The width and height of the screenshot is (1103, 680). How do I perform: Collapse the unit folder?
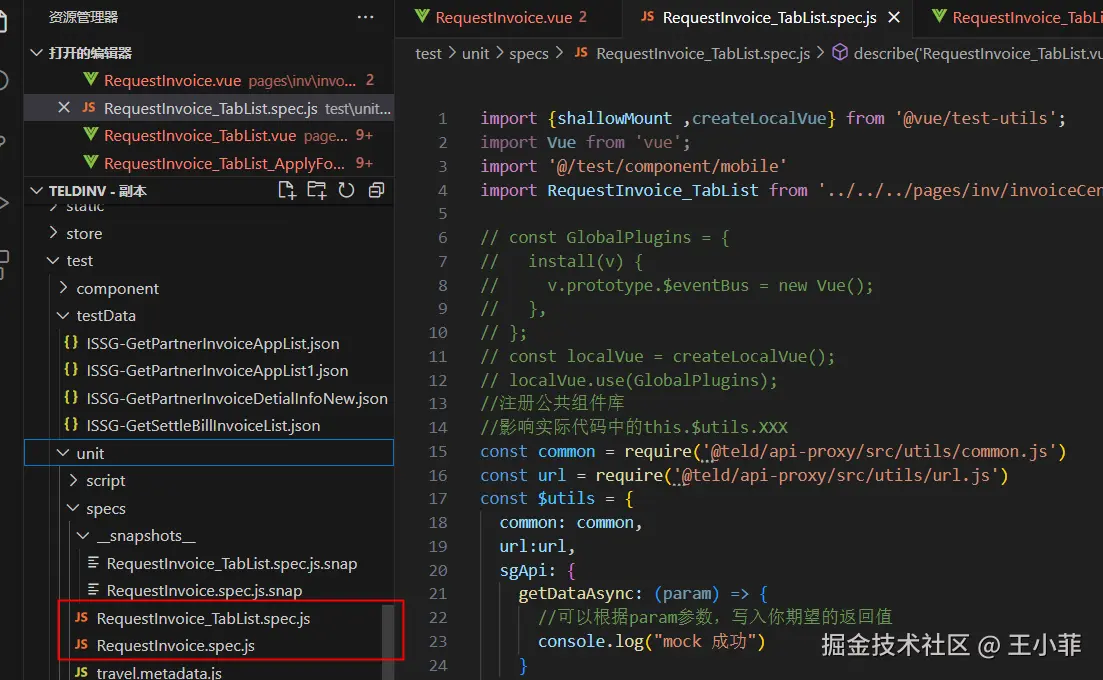click(x=63, y=453)
